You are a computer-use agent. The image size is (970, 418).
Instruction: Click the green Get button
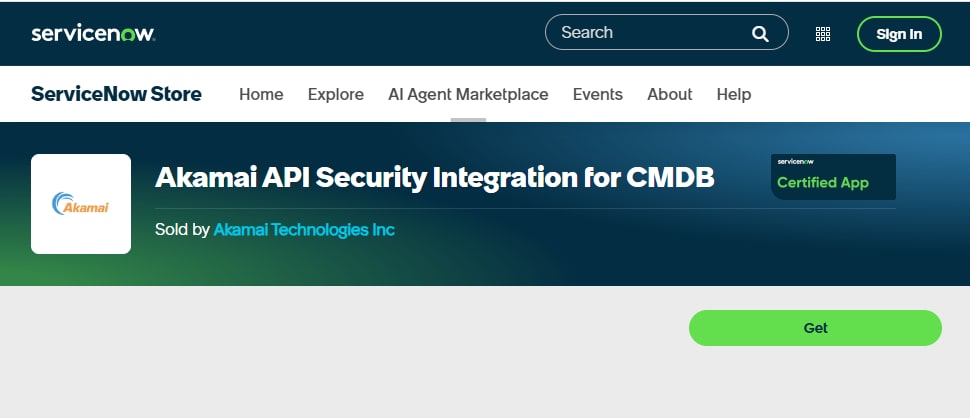tap(815, 328)
